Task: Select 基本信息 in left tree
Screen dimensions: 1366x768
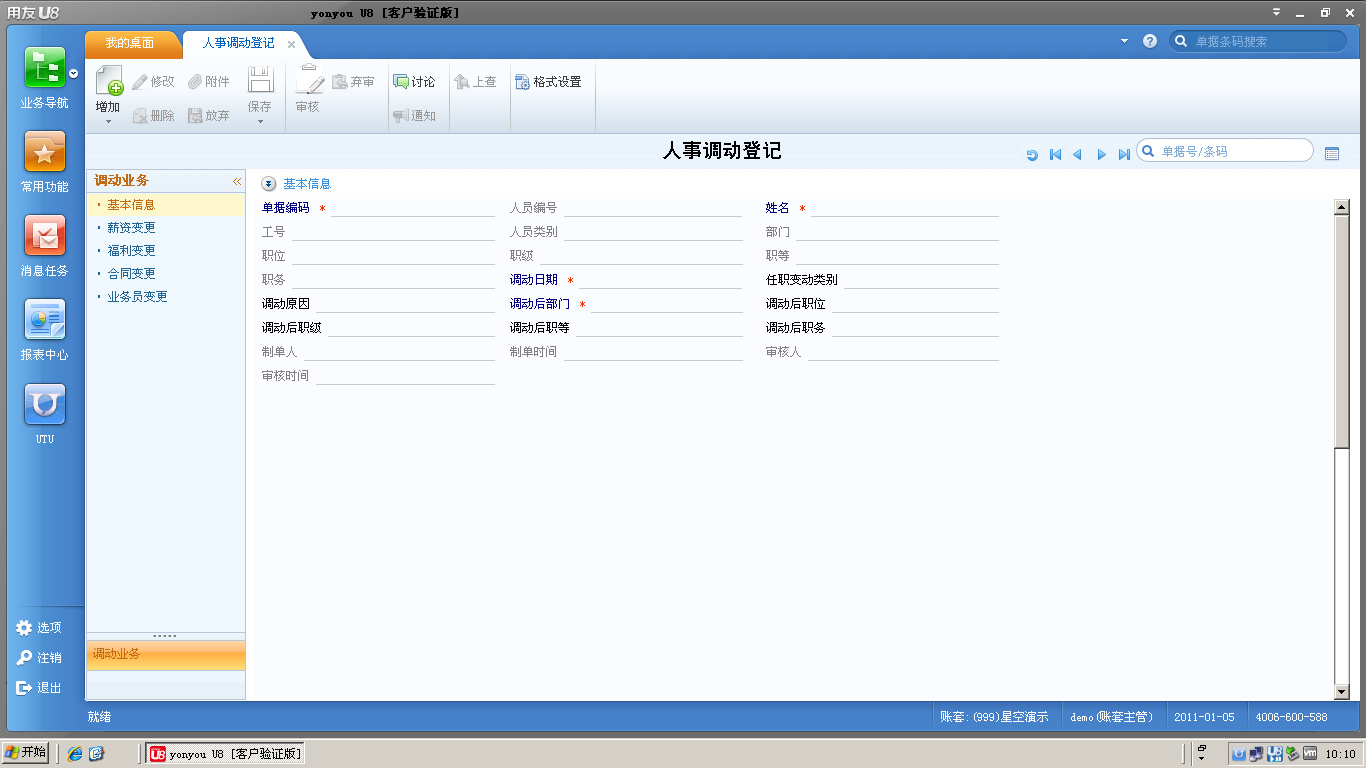Action: [166, 205]
